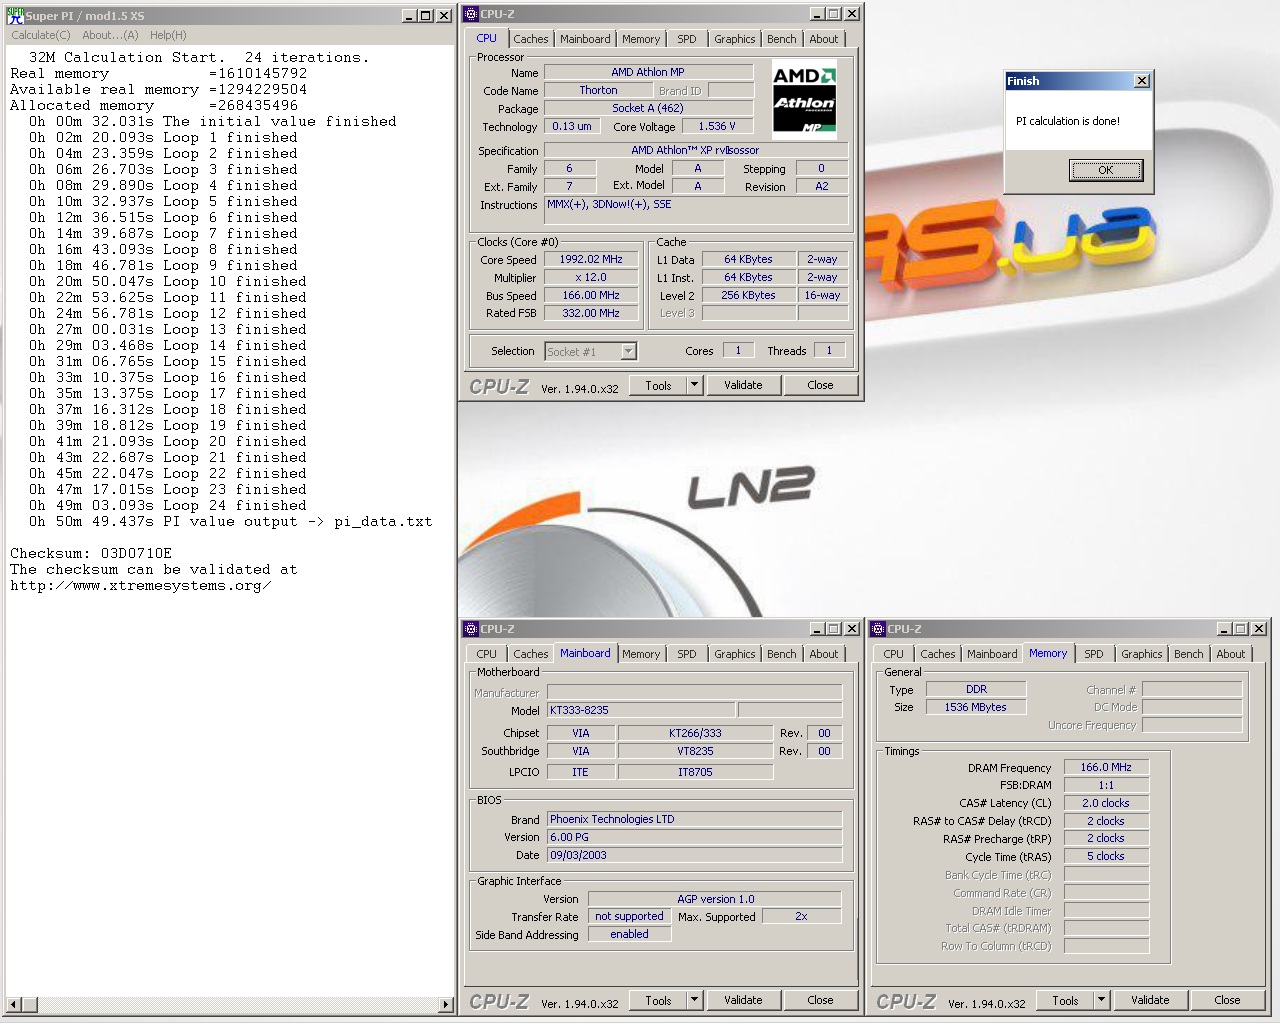Open Graphics tab in top CPU-Z window
Viewport: 1280px width, 1024px height.
[x=735, y=39]
